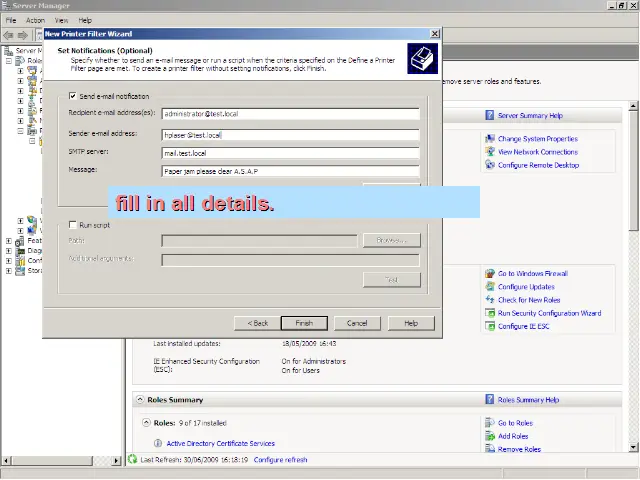Expand the Configuration tree node
Screen dimensions: 640x480
pyautogui.click(x=9, y=261)
